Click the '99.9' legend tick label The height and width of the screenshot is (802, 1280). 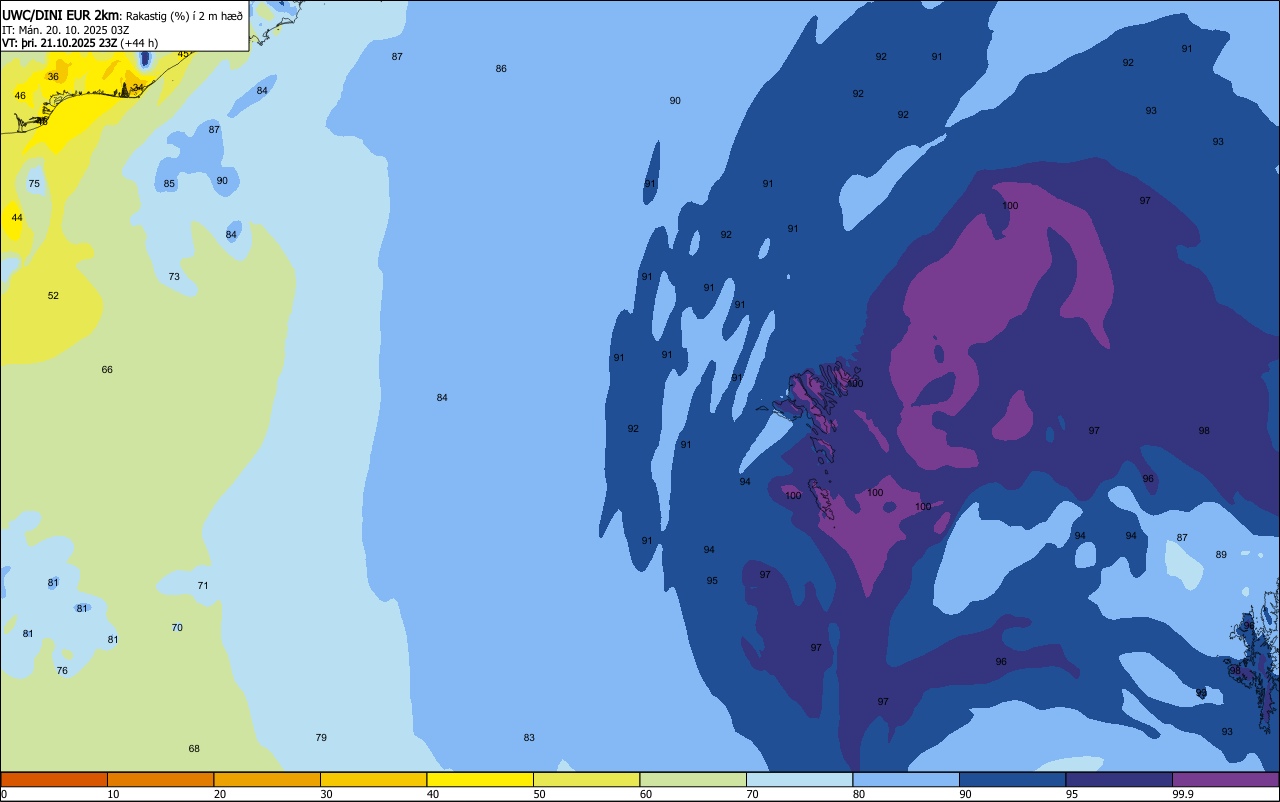1183,794
